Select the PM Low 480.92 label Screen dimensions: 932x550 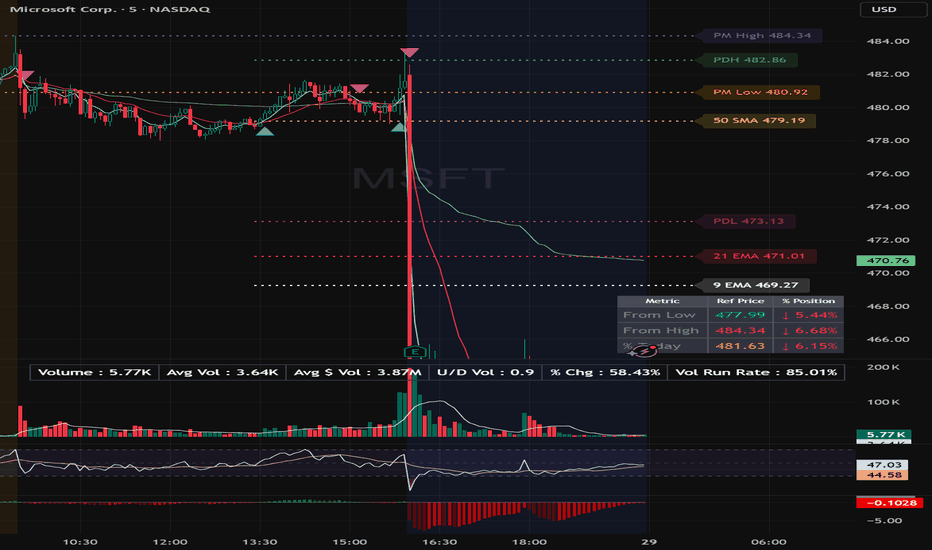(x=760, y=92)
